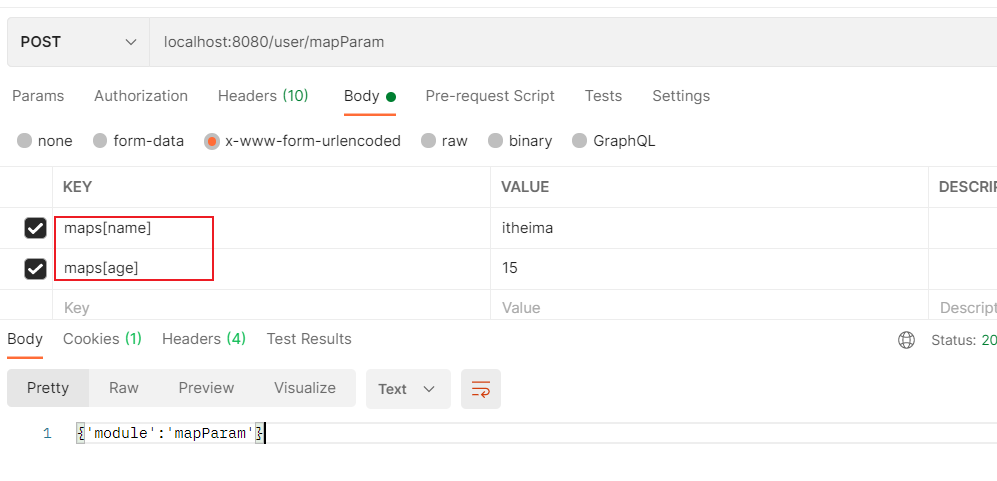
Task: Click the globe network icon near Status
Action: (906, 340)
